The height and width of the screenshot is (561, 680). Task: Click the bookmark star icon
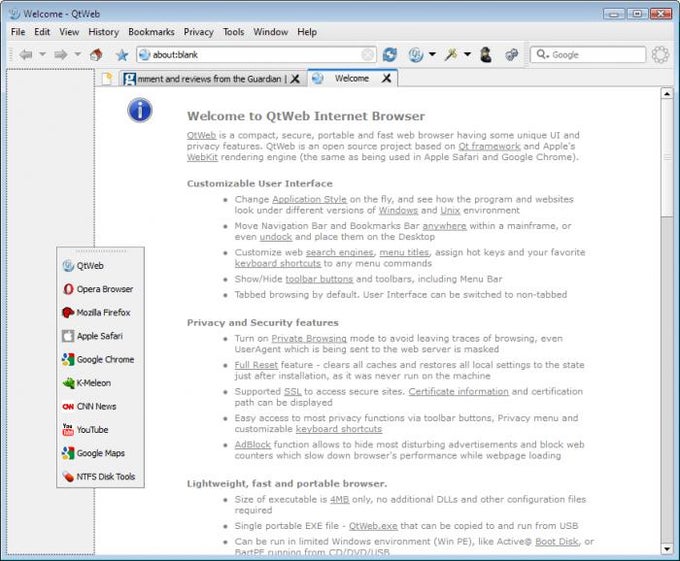122,55
